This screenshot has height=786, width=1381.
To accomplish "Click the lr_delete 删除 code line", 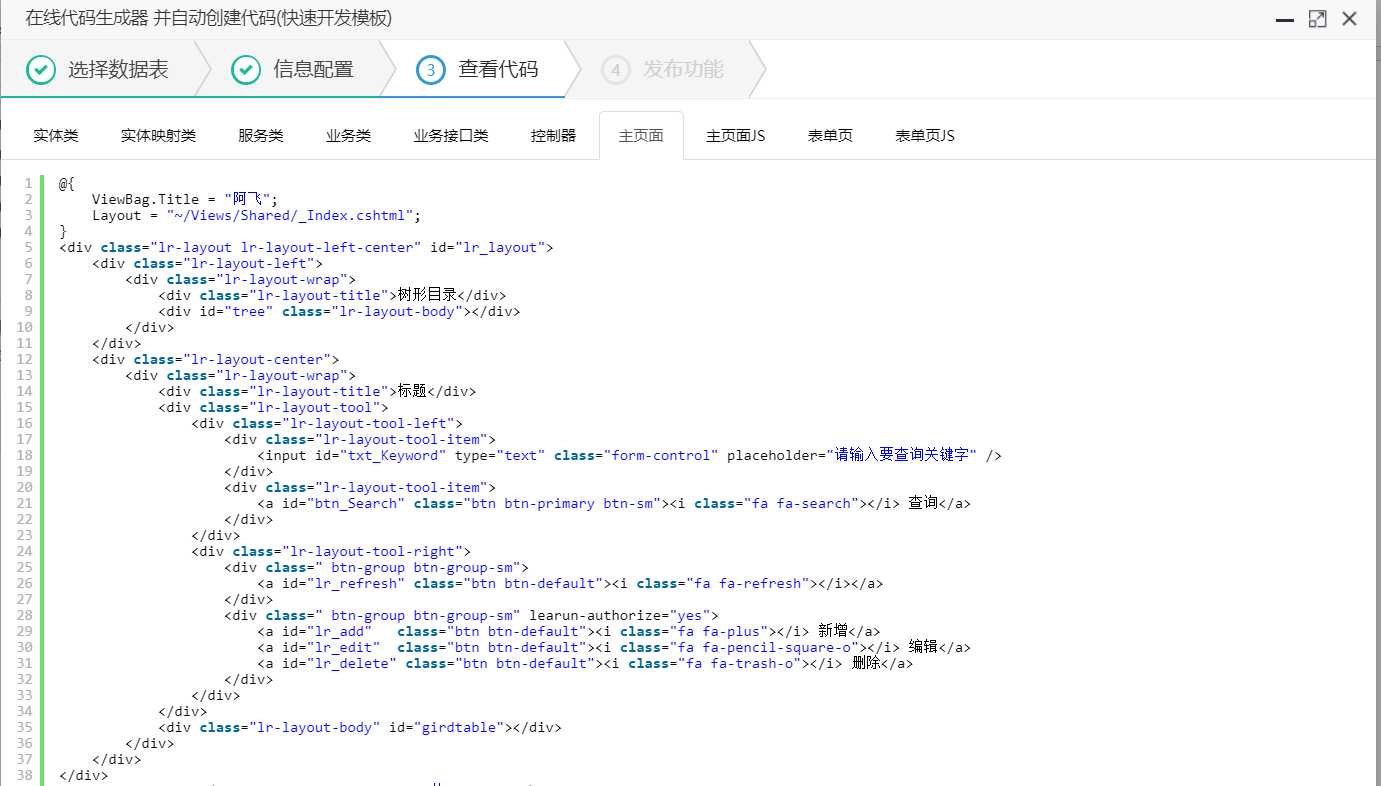I will pos(585,663).
